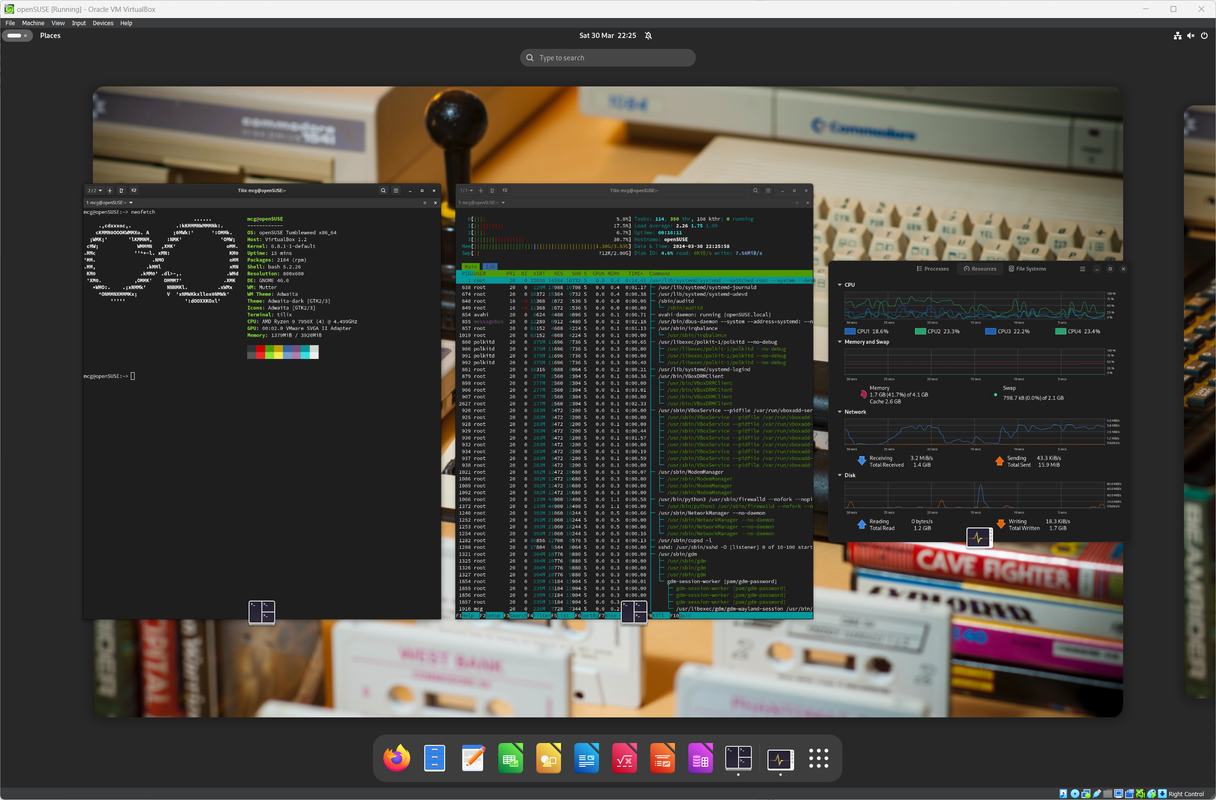Collapse the CPU section
The width and height of the screenshot is (1216, 800).
click(840, 285)
